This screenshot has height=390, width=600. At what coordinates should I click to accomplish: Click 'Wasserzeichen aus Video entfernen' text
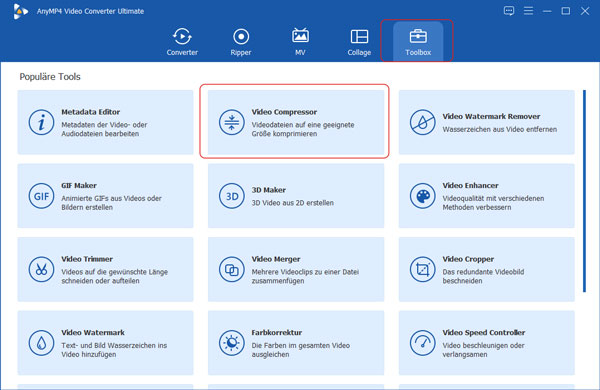tap(499, 129)
